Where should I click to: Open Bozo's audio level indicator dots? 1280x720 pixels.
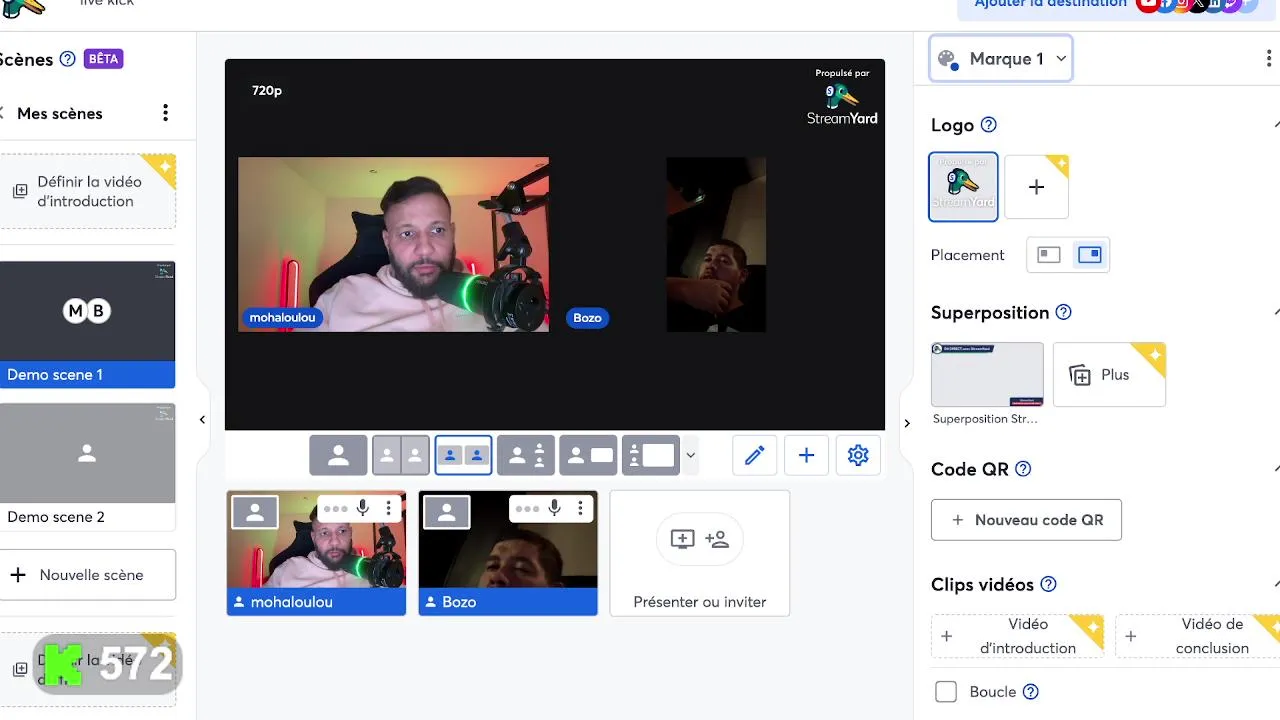(x=527, y=509)
